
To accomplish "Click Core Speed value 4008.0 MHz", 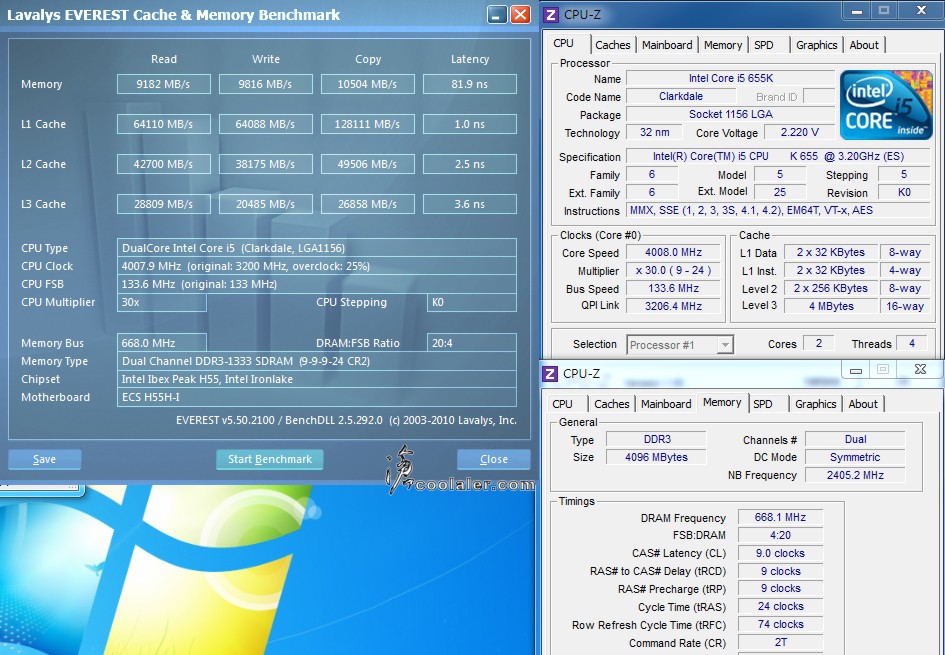I will (x=673, y=252).
